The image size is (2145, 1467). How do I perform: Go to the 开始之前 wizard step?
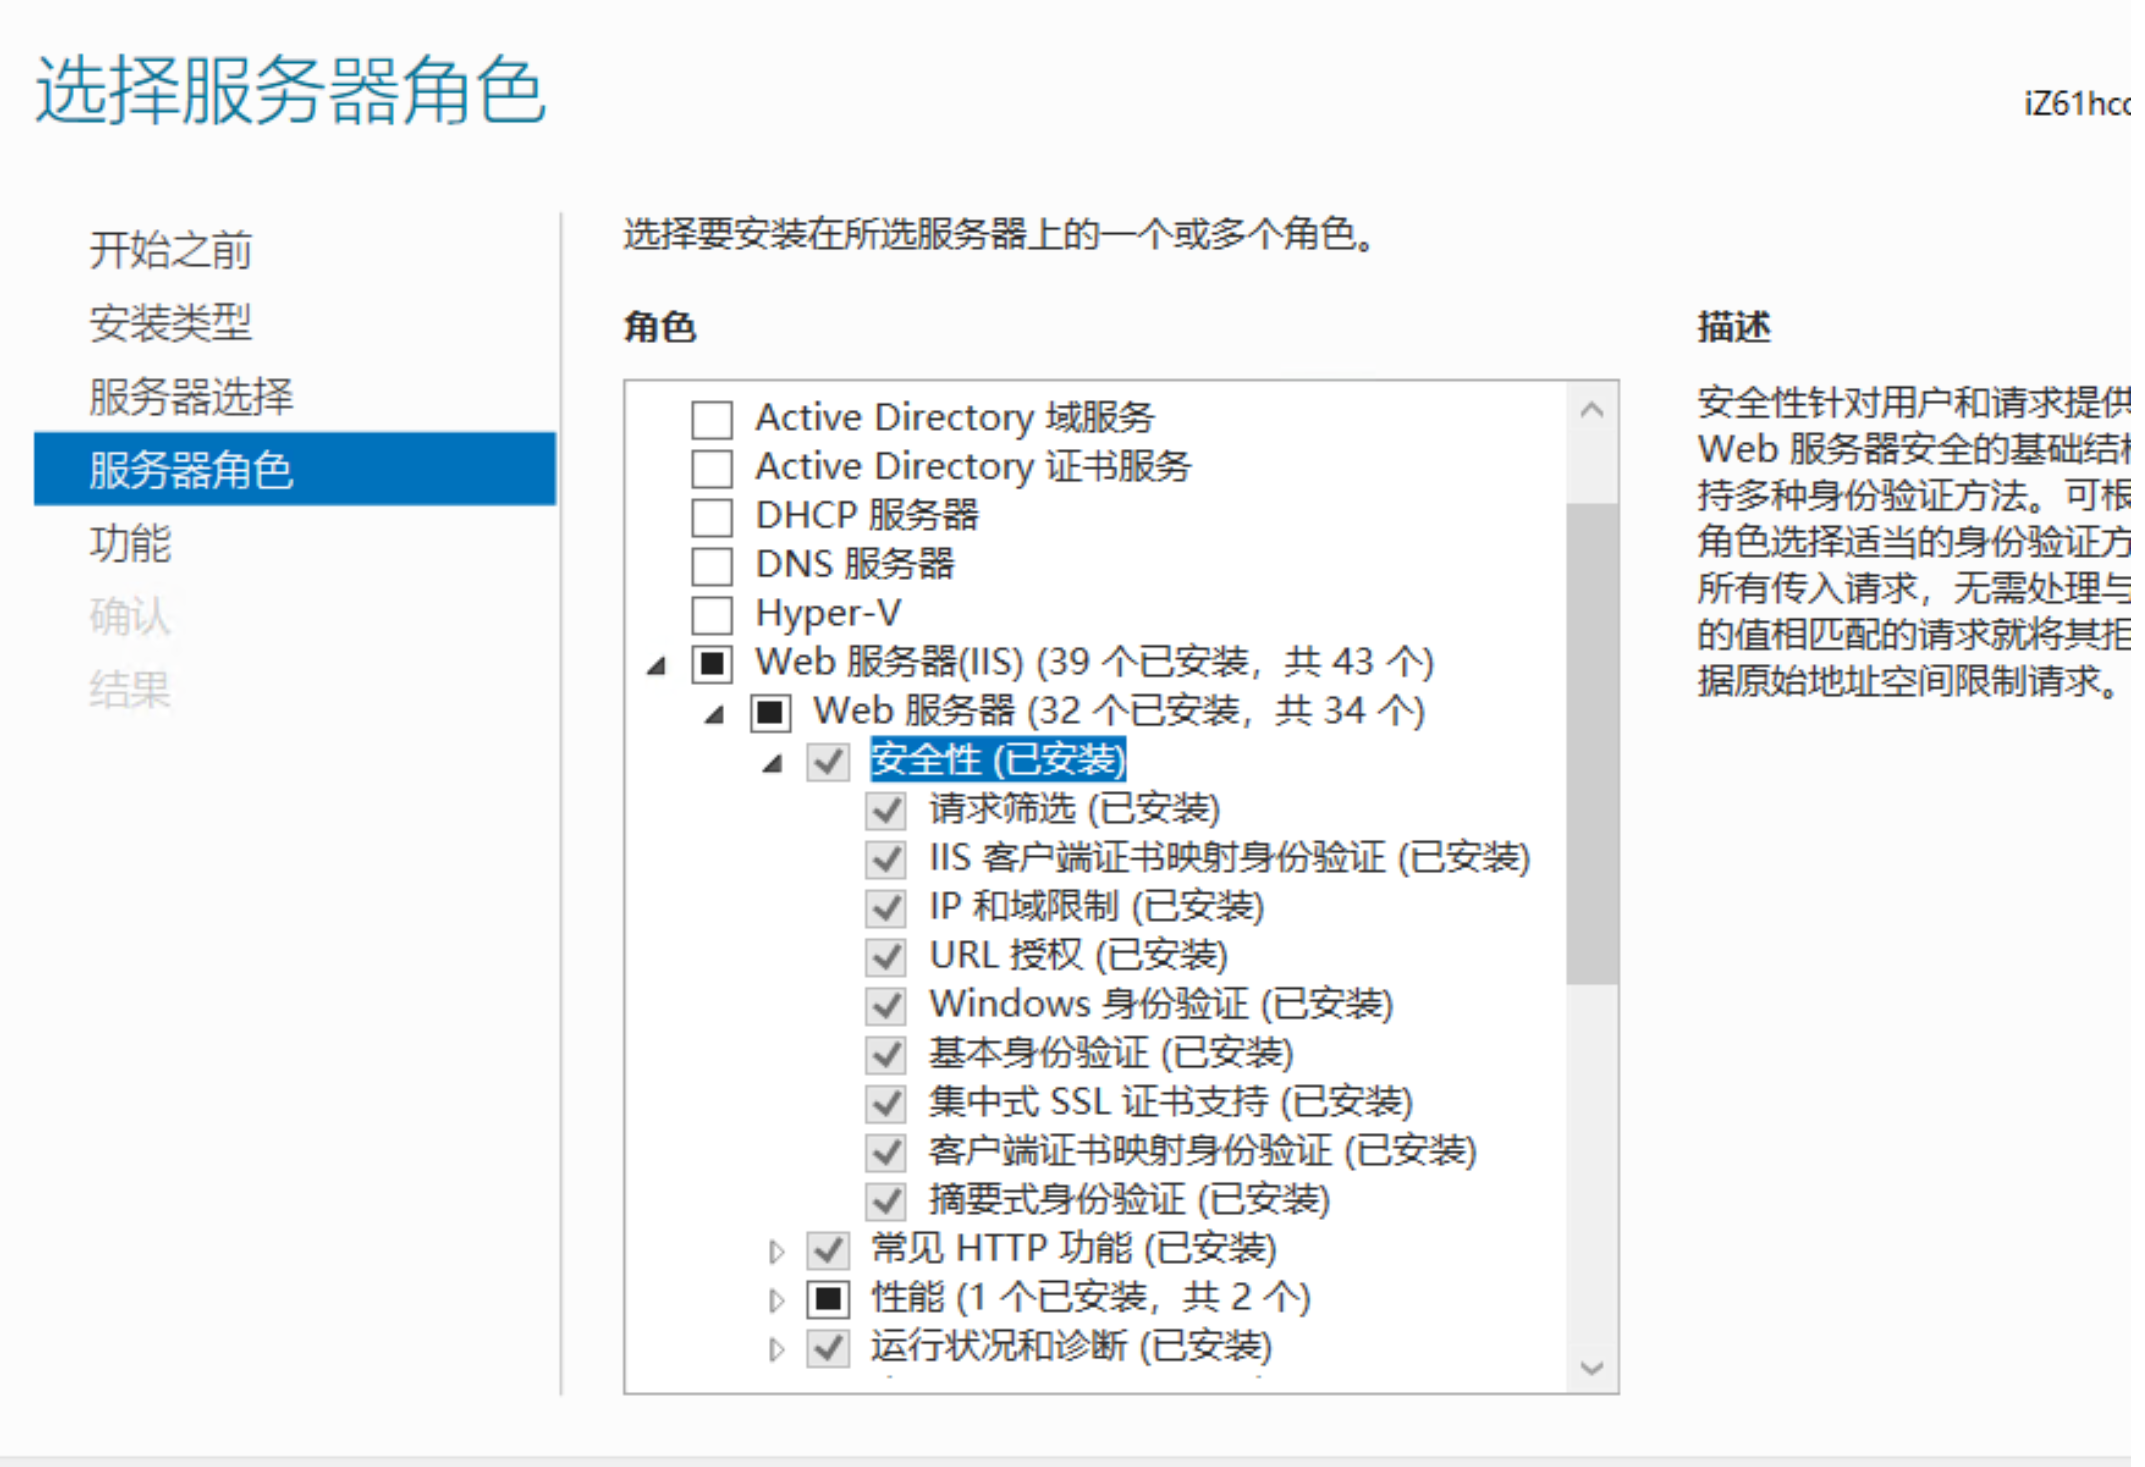(x=170, y=250)
